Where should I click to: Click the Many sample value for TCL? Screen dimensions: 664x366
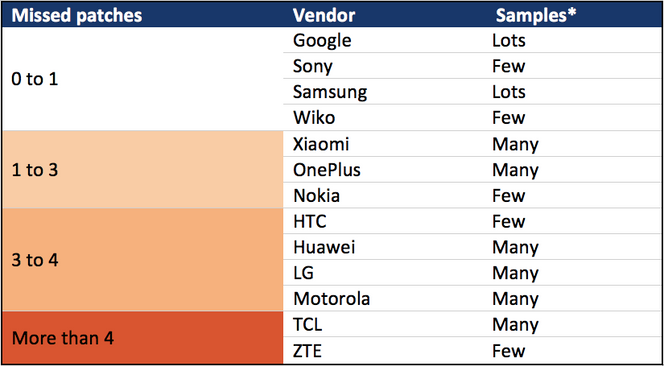click(x=515, y=325)
